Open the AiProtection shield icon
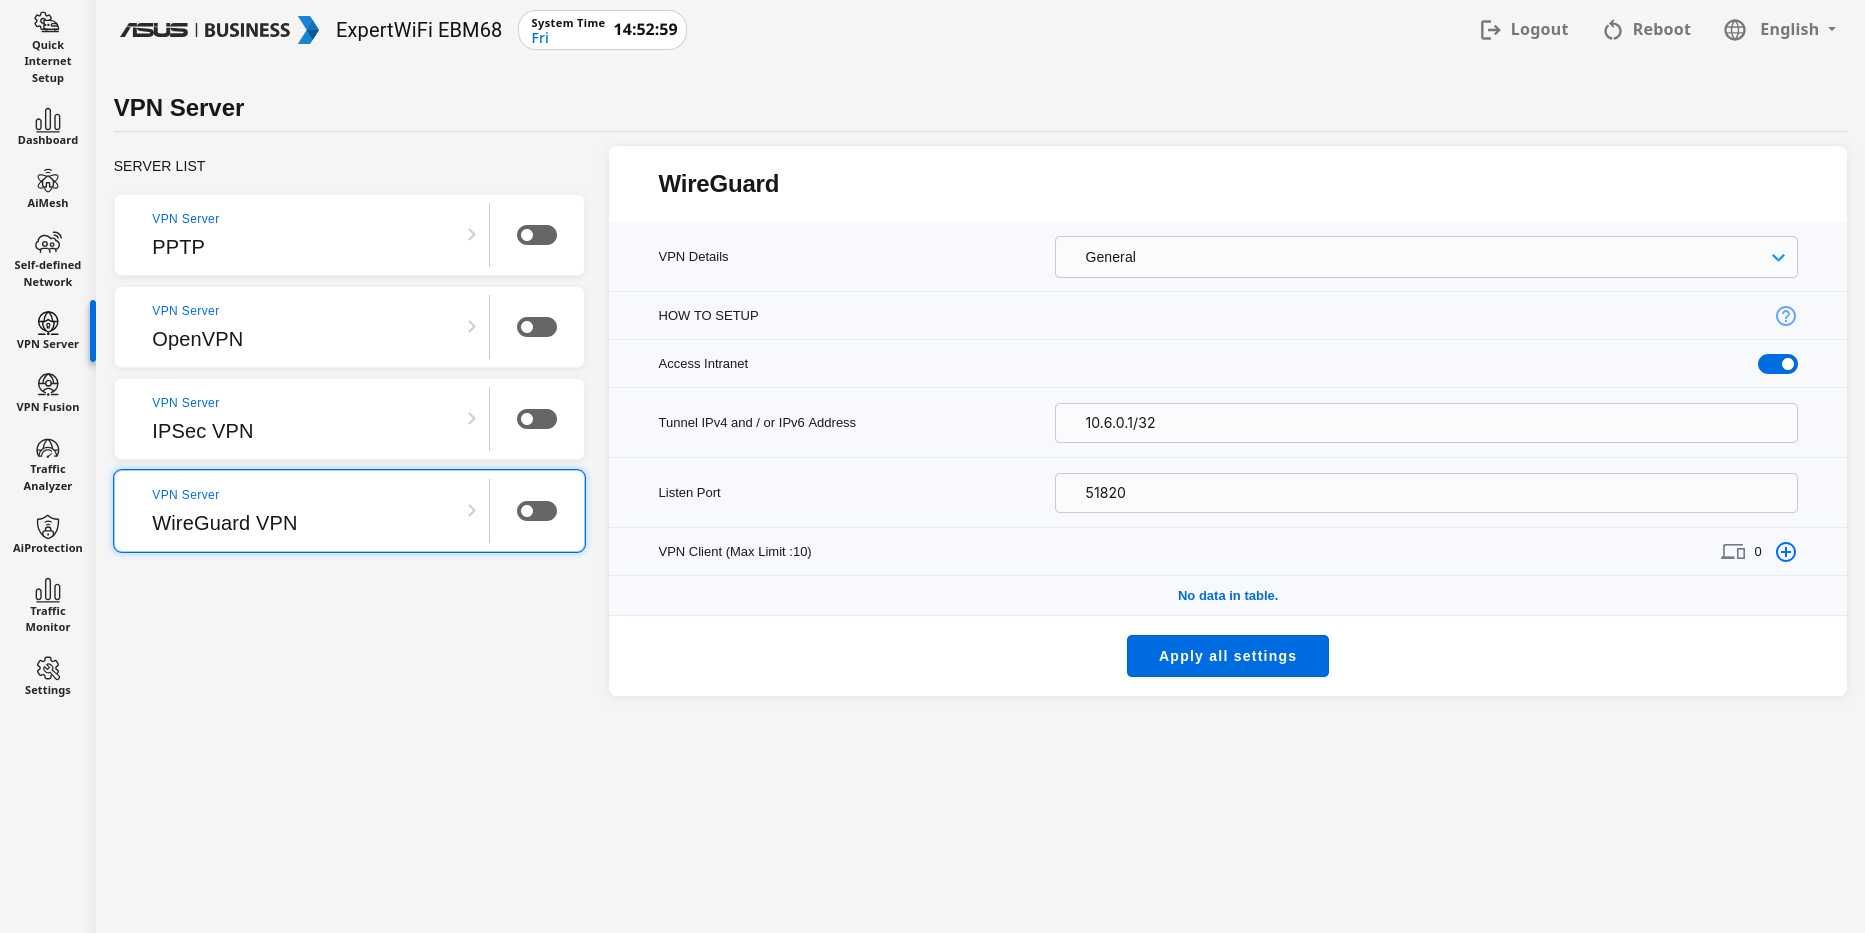The image size is (1865, 933). click(47, 527)
